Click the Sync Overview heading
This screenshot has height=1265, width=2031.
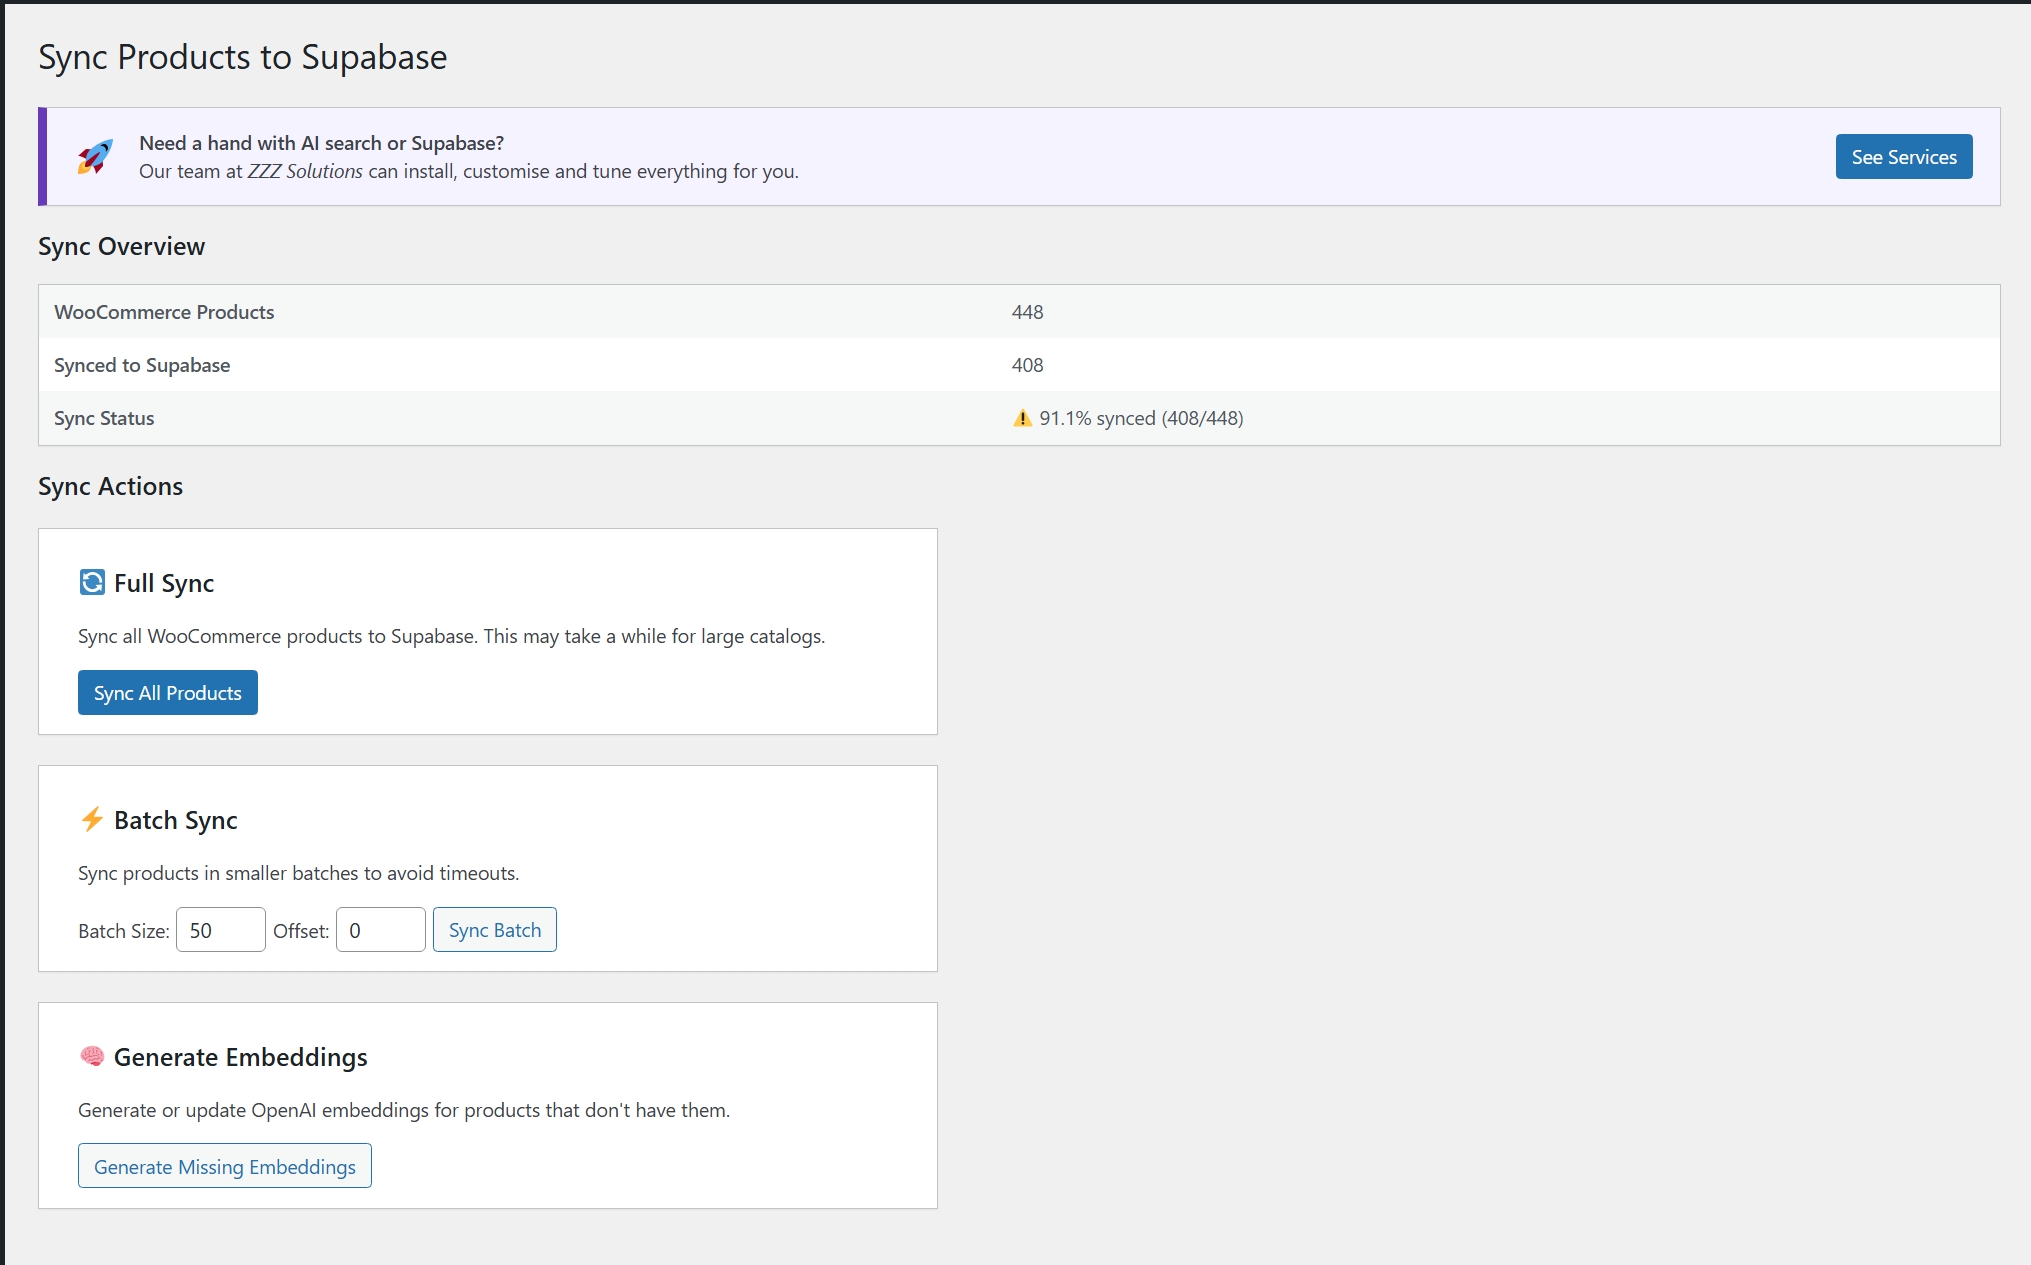tap(121, 246)
